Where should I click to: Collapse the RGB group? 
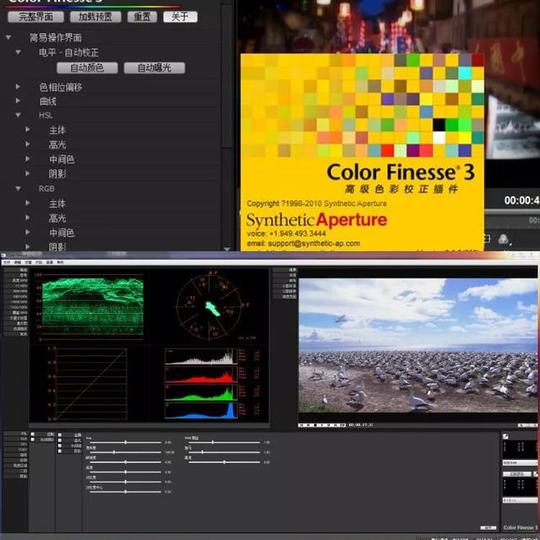point(18,188)
